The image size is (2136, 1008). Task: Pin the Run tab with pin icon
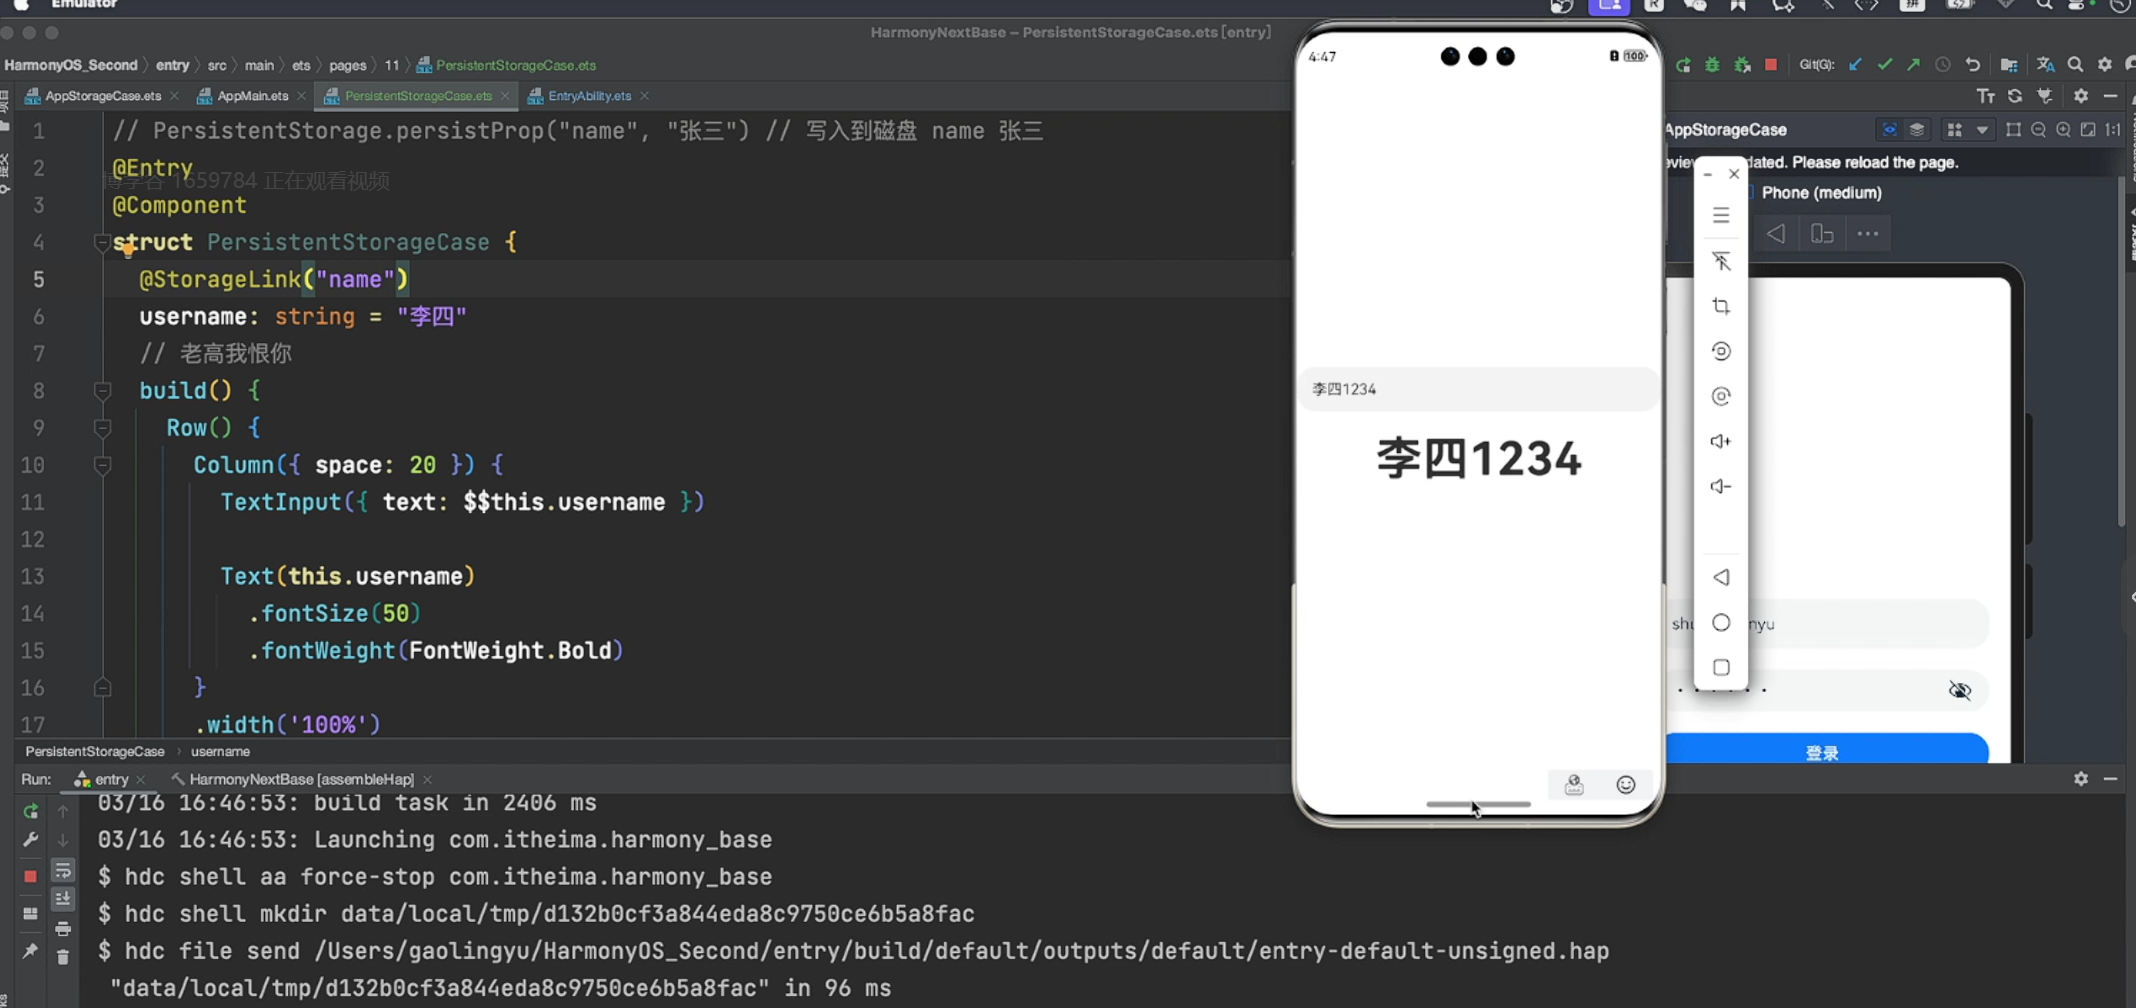30,951
